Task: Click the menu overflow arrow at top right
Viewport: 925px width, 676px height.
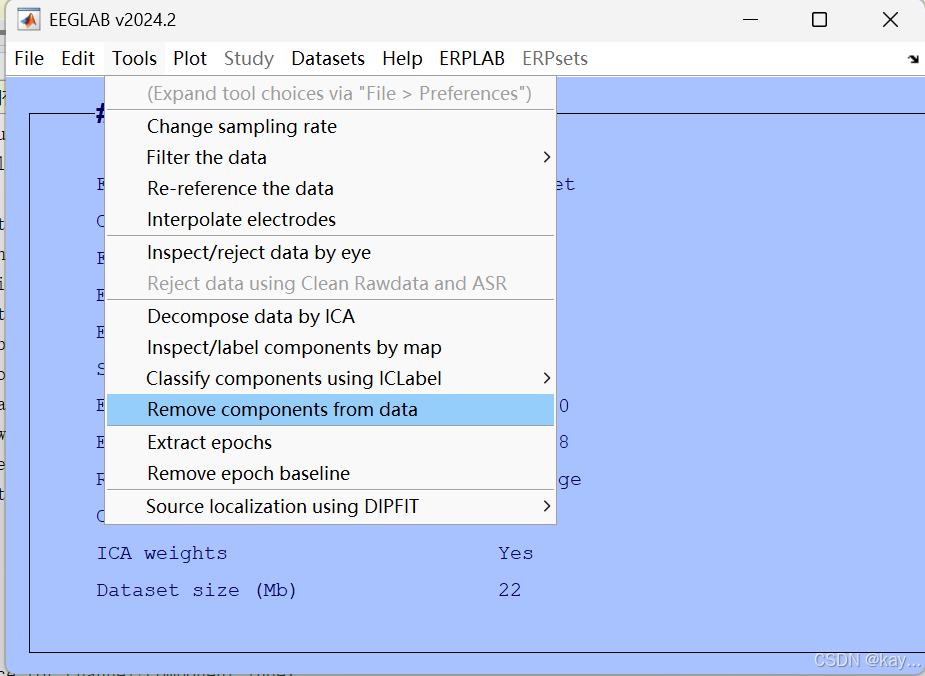Action: (911, 58)
